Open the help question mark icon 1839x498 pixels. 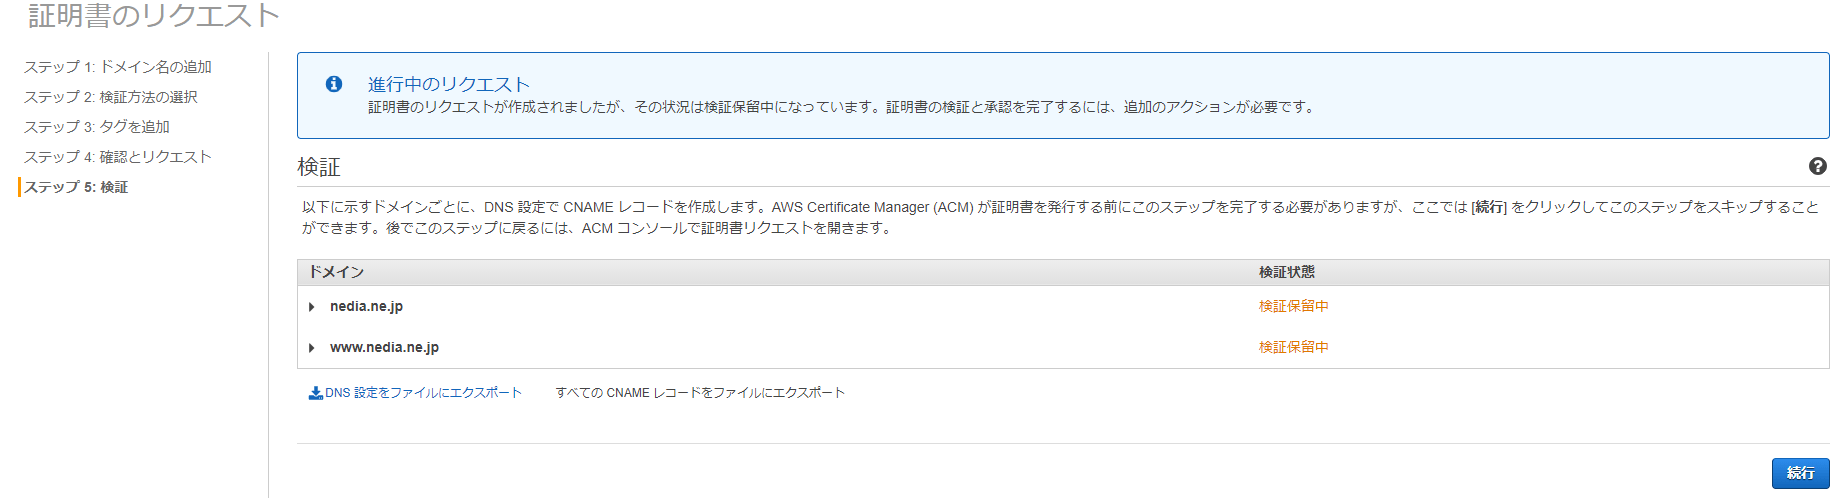point(1818,166)
